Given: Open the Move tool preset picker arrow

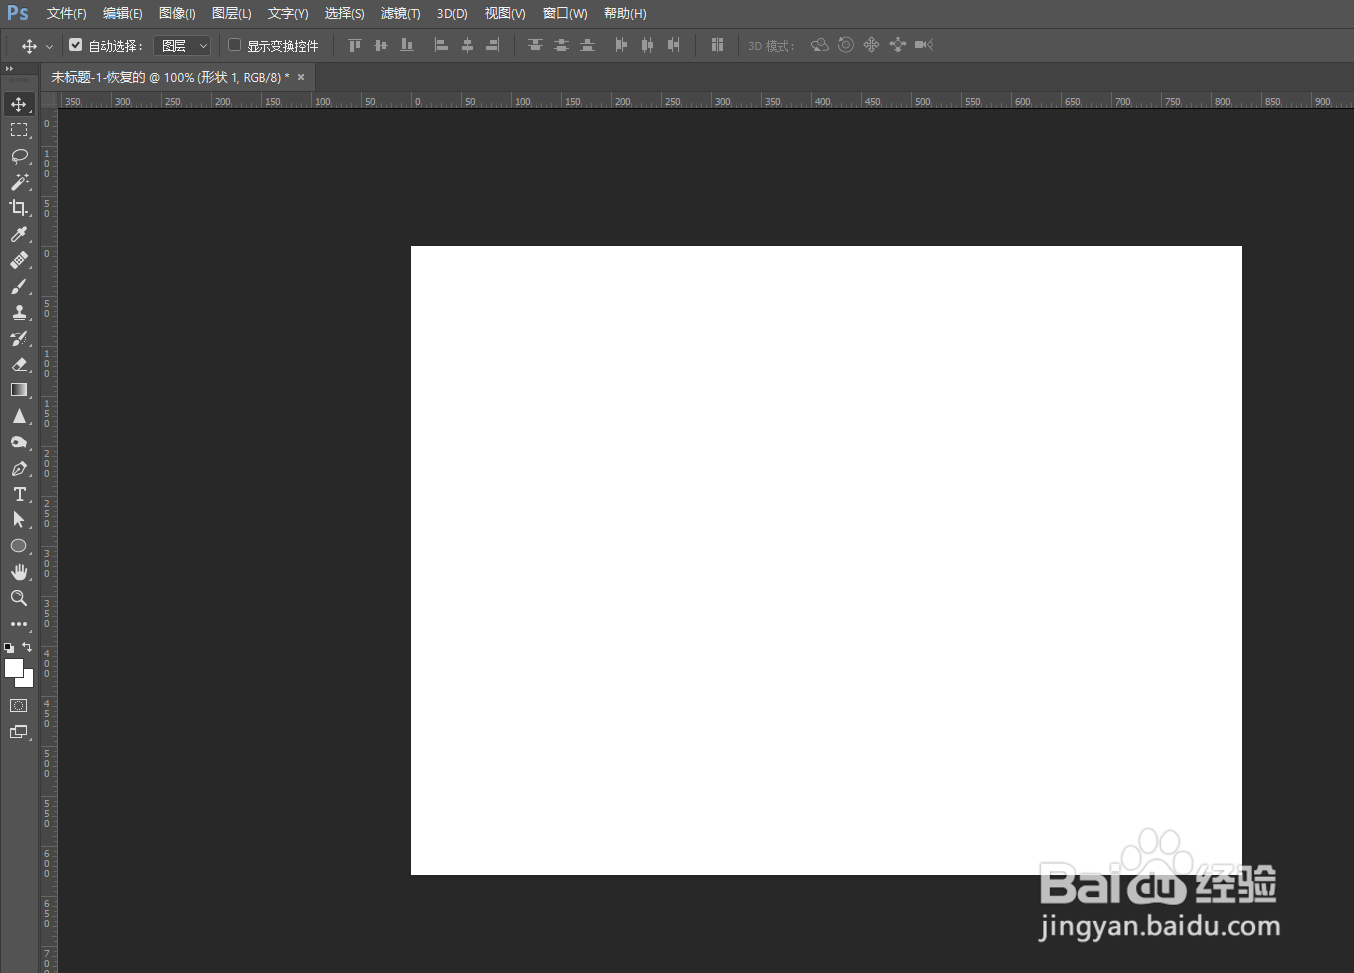Looking at the screenshot, I should point(49,47).
